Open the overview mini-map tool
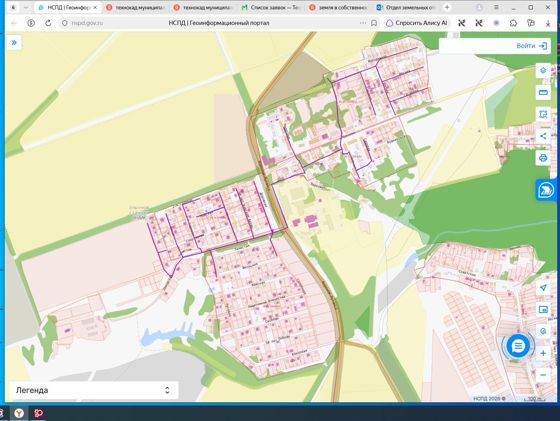The height and width of the screenshot is (421, 560). point(543,310)
